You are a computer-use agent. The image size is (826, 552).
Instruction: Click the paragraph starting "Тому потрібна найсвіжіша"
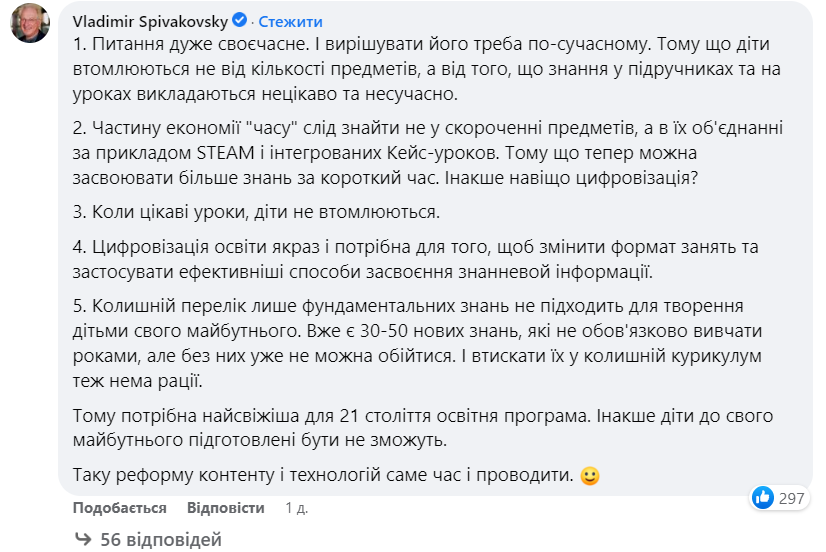pos(400,428)
